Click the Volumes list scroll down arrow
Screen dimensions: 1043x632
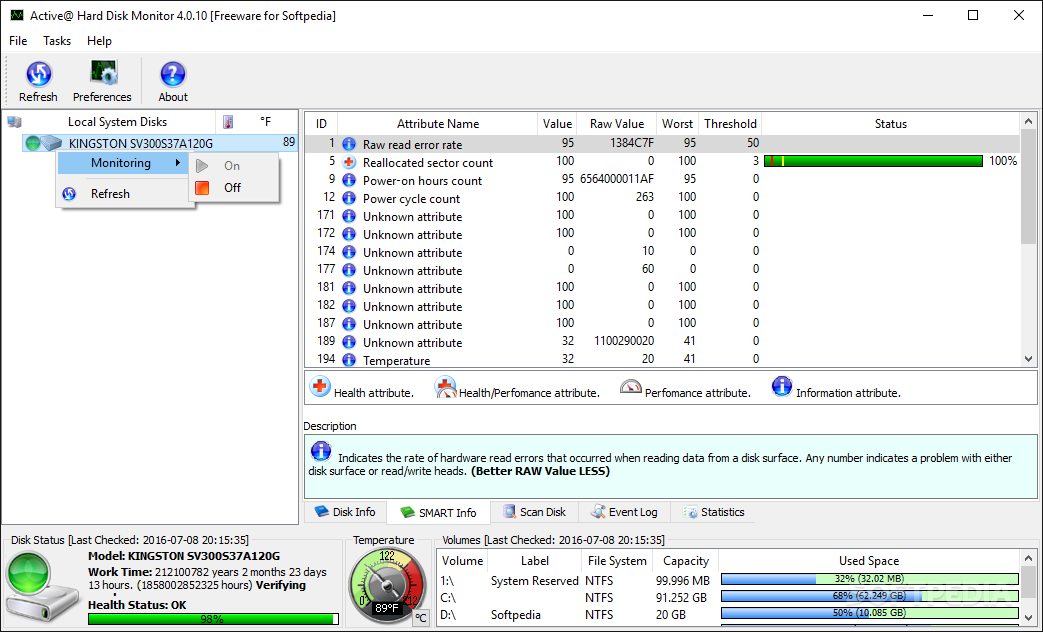[1028, 617]
